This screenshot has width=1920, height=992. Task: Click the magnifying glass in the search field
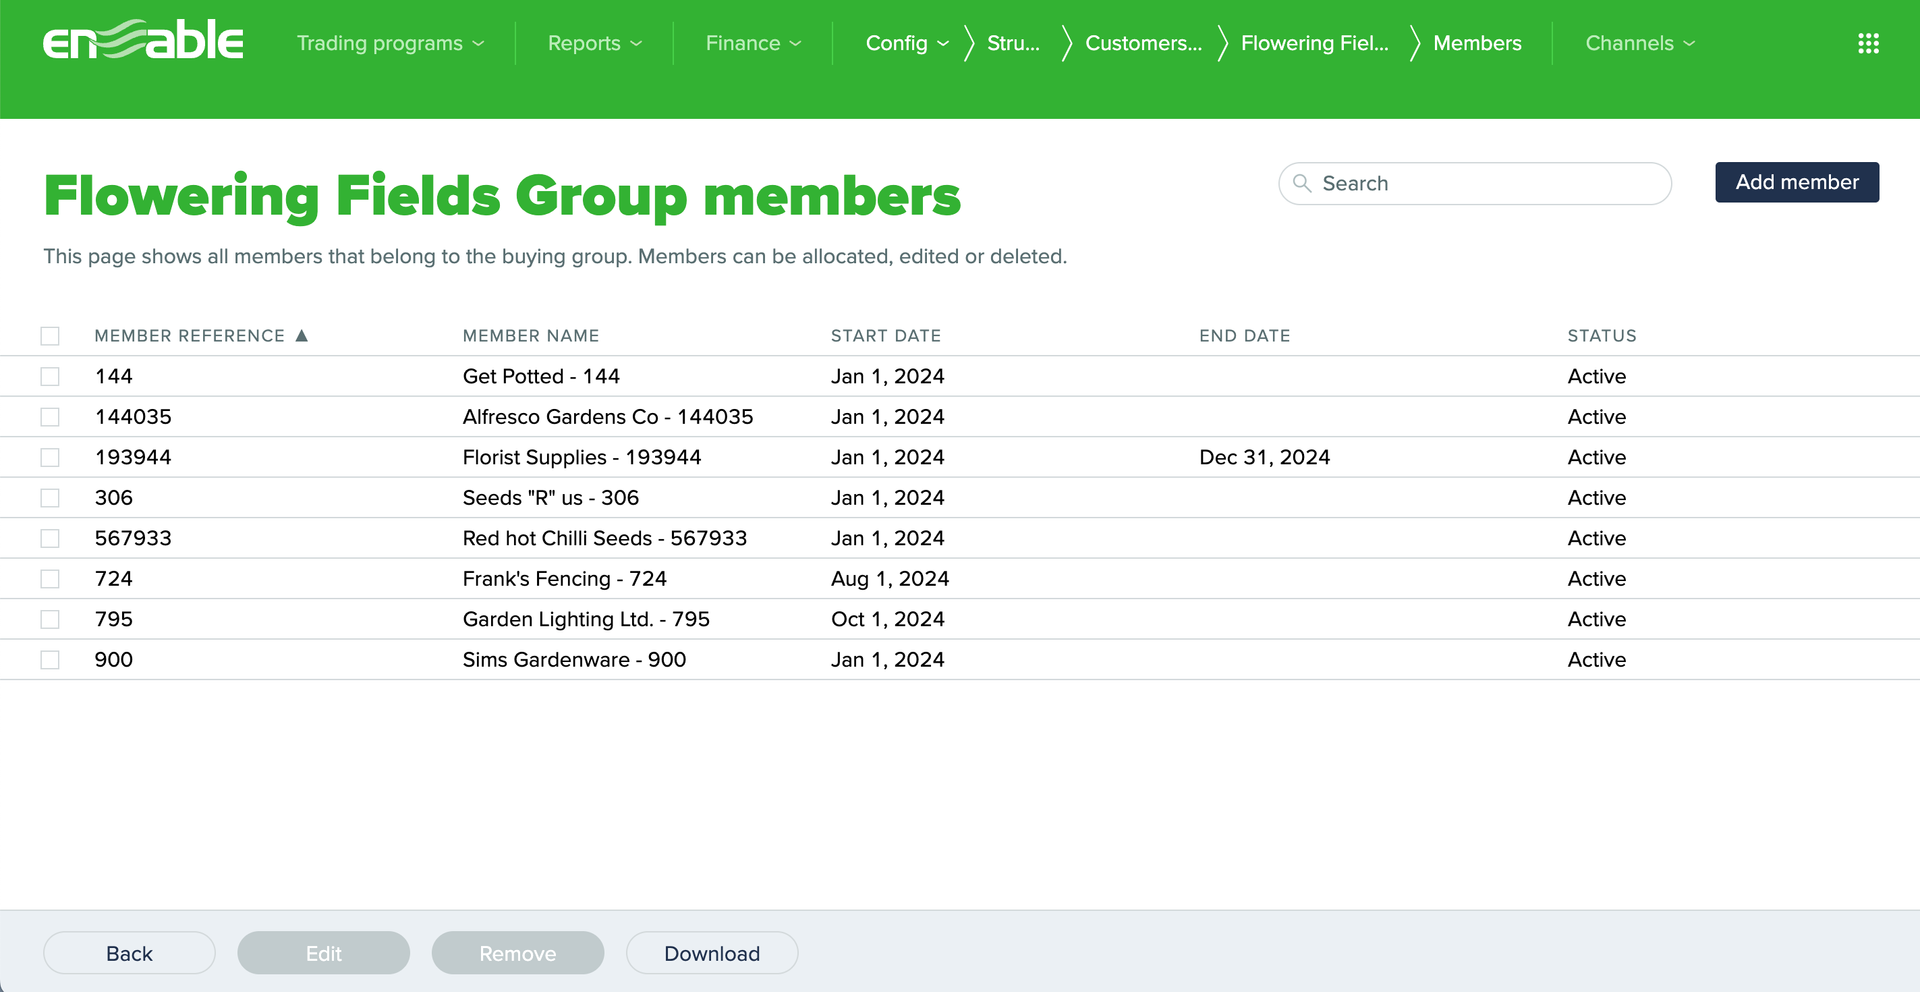pyautogui.click(x=1302, y=184)
